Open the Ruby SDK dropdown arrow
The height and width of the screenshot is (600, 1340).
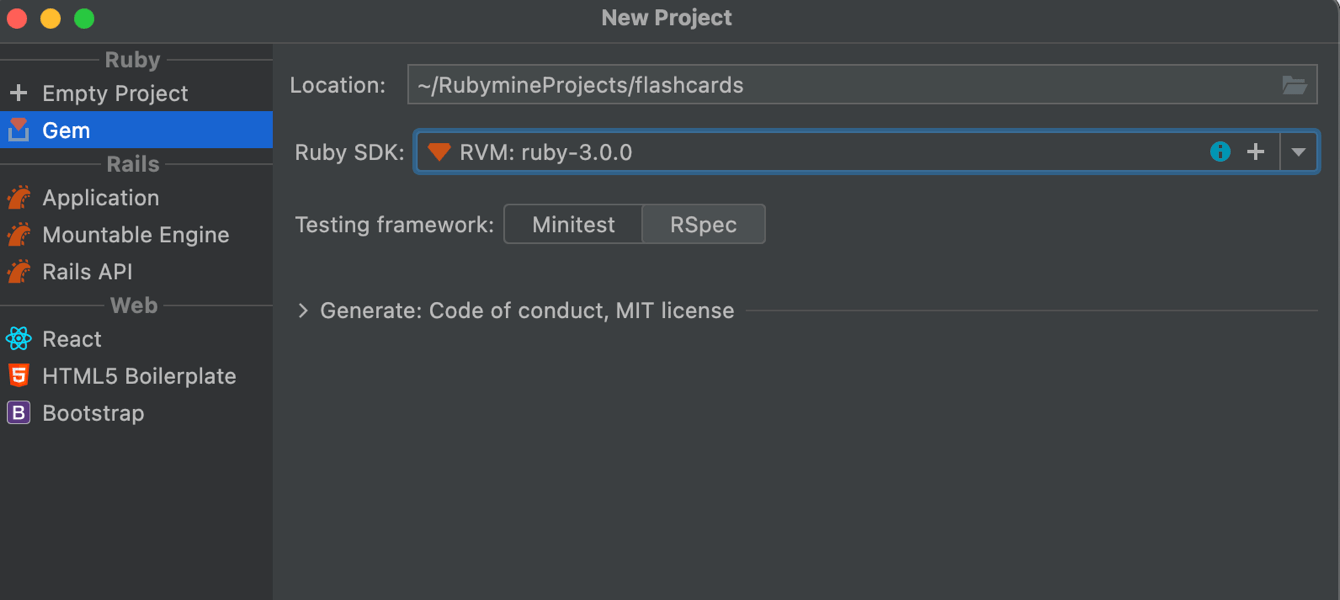coord(1298,152)
